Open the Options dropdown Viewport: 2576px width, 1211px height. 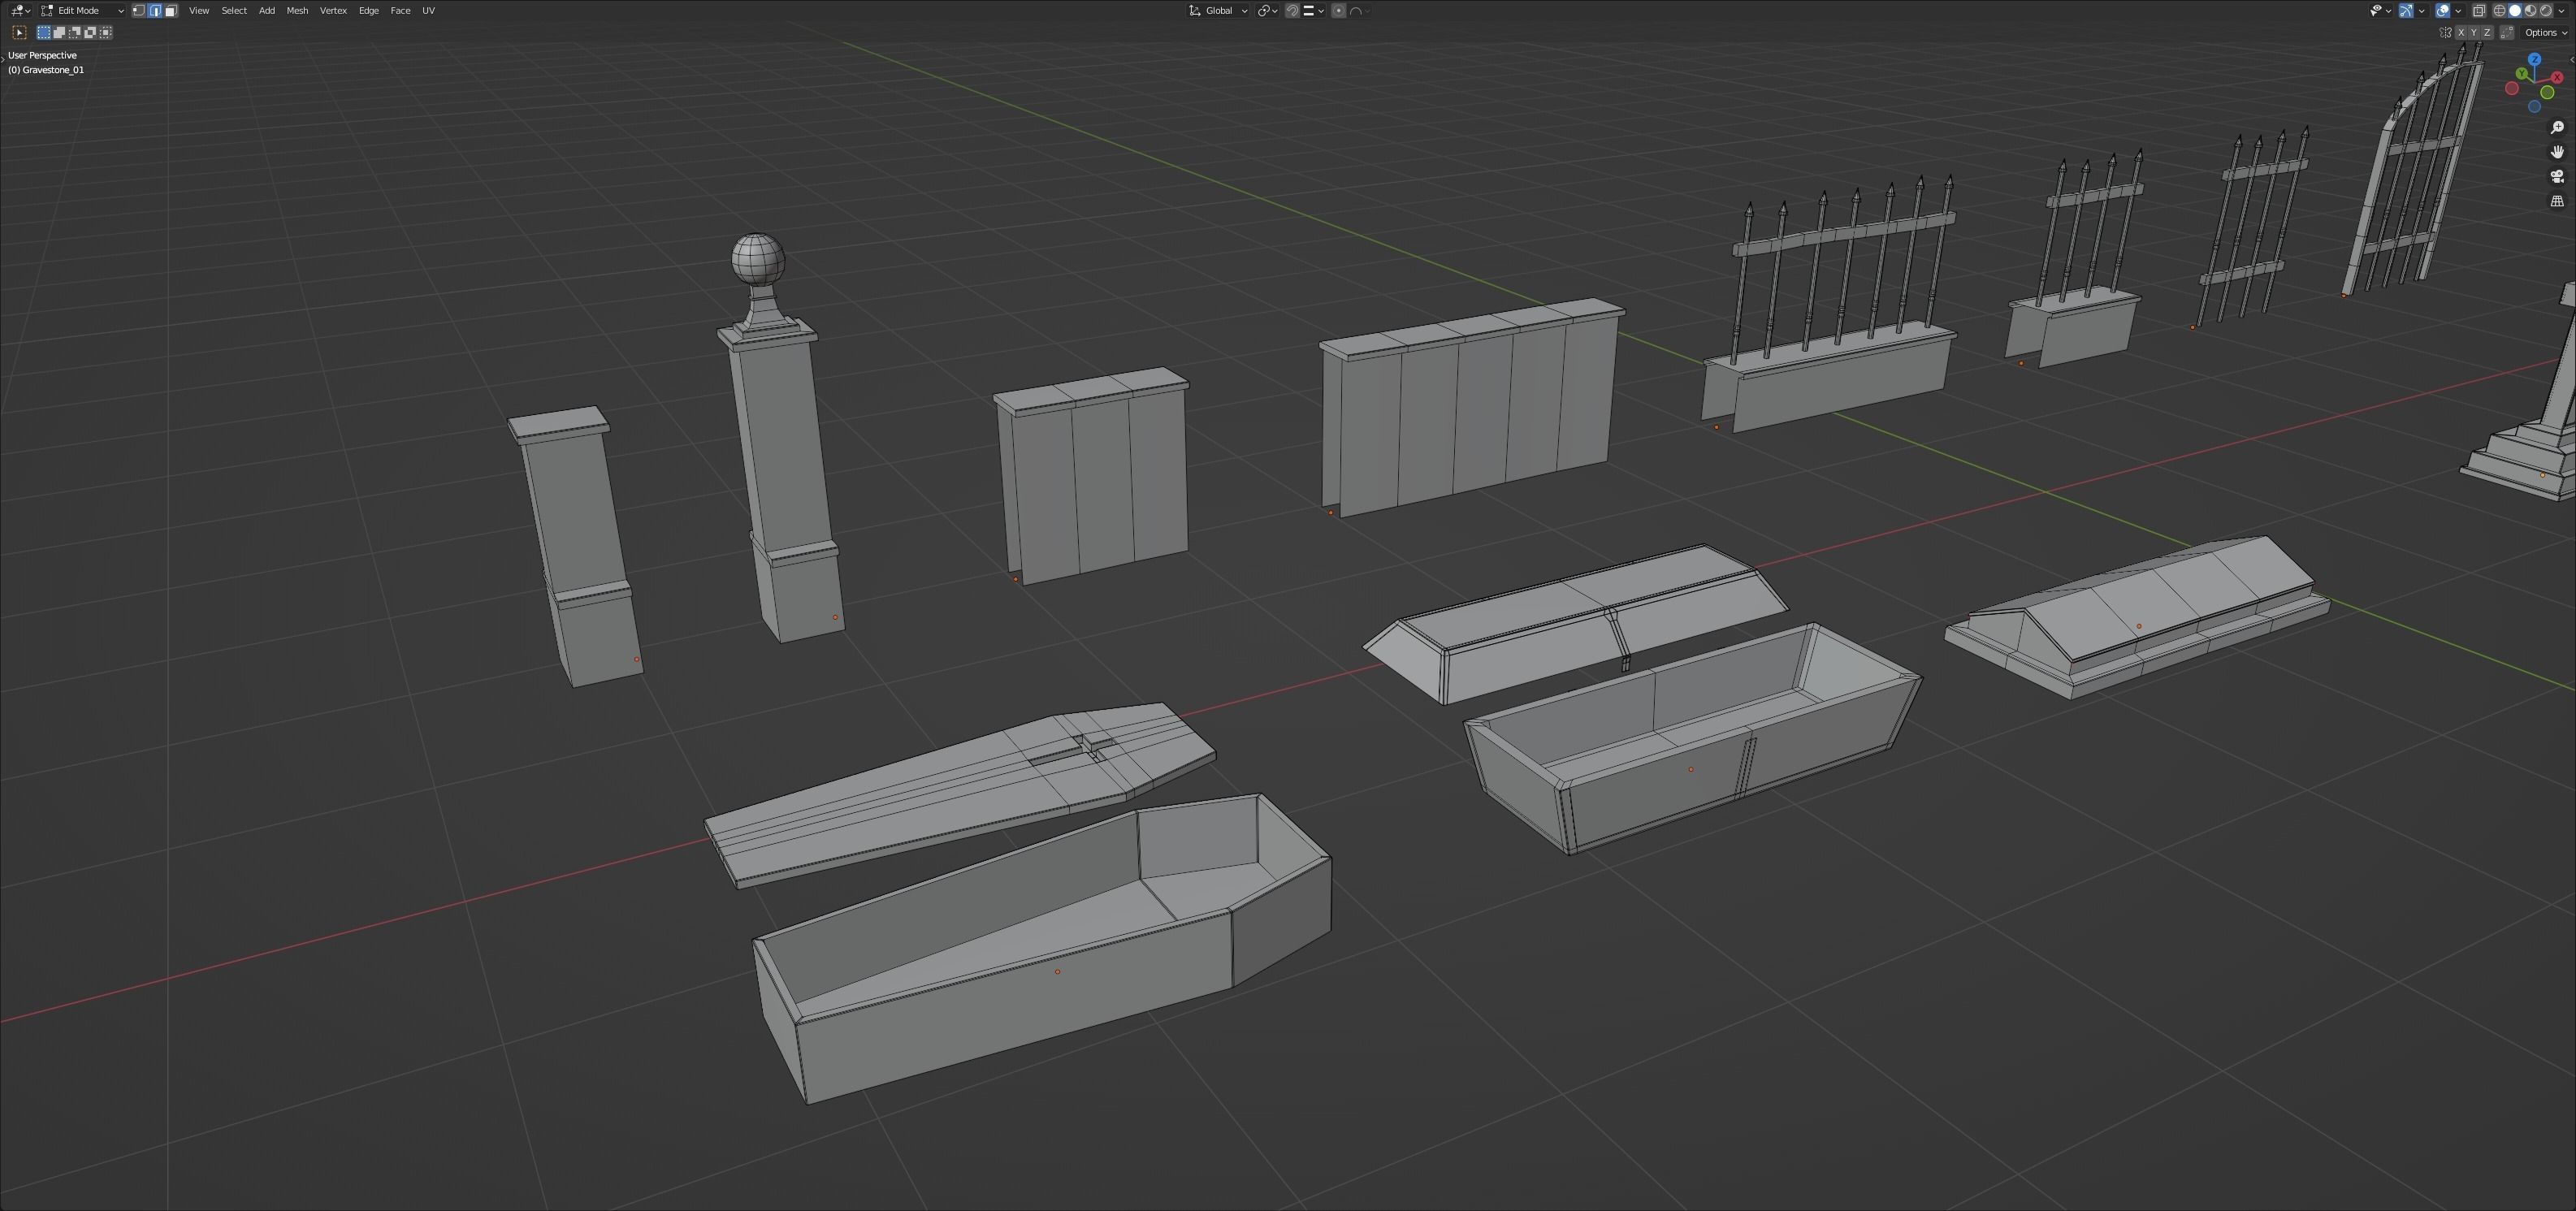coord(2545,33)
